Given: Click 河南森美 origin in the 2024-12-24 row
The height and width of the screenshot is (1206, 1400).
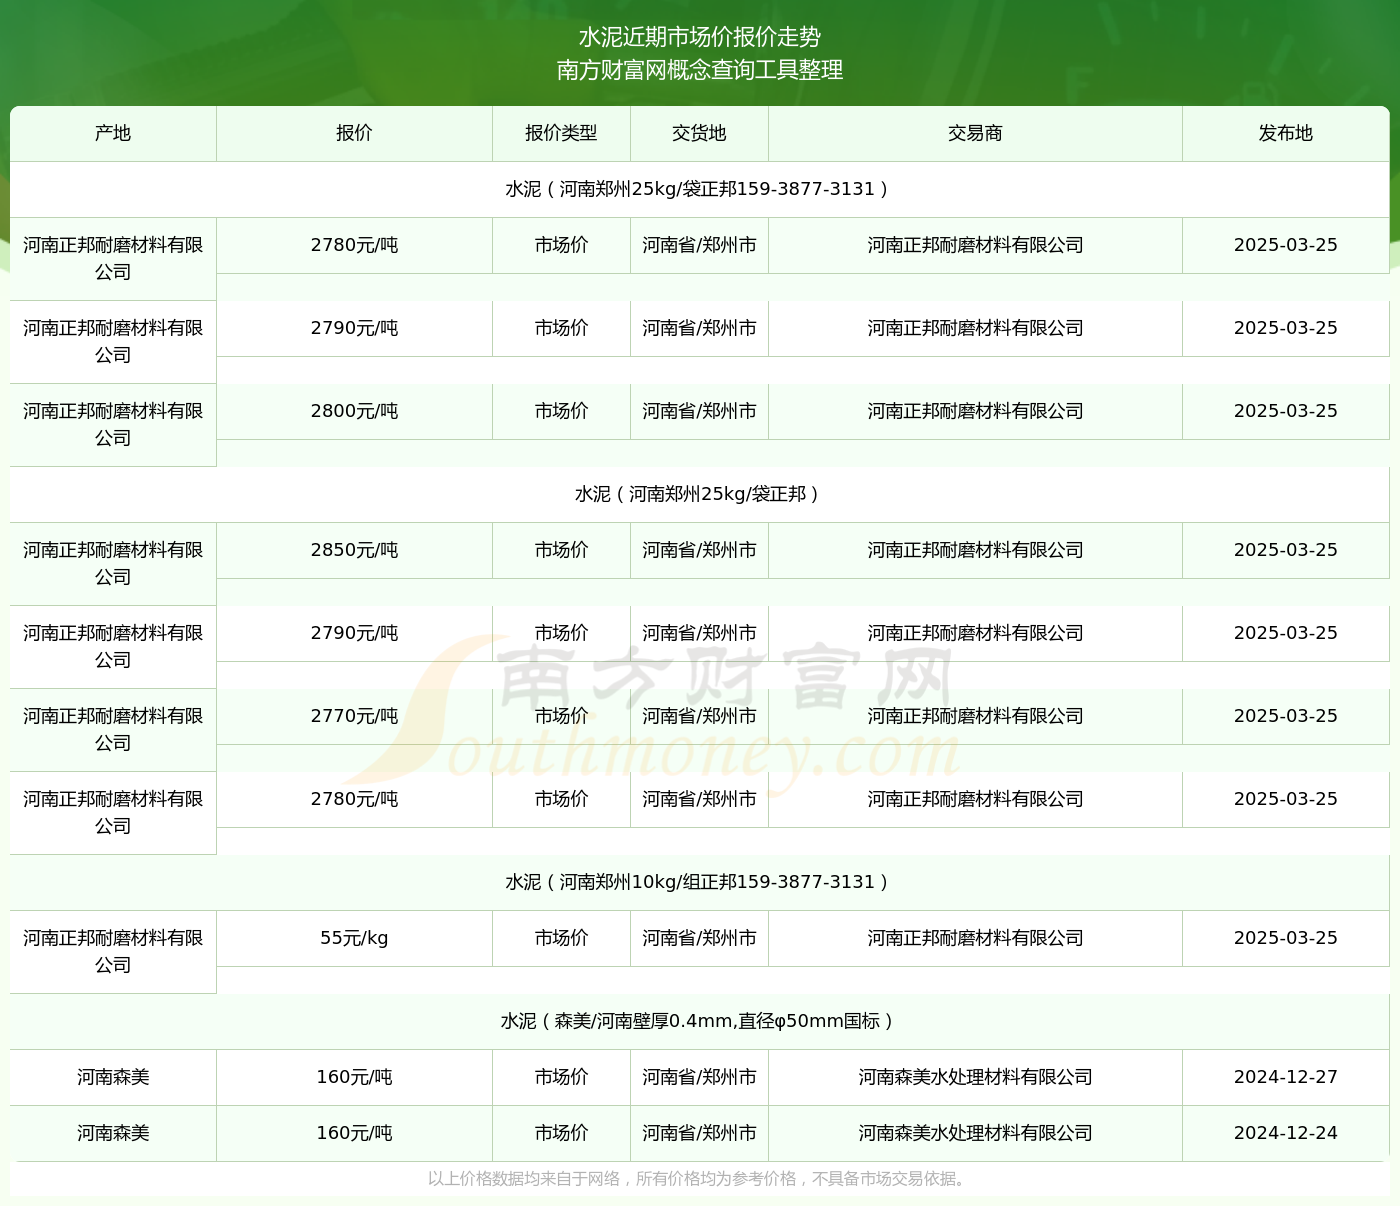Looking at the screenshot, I should coord(113,1133).
